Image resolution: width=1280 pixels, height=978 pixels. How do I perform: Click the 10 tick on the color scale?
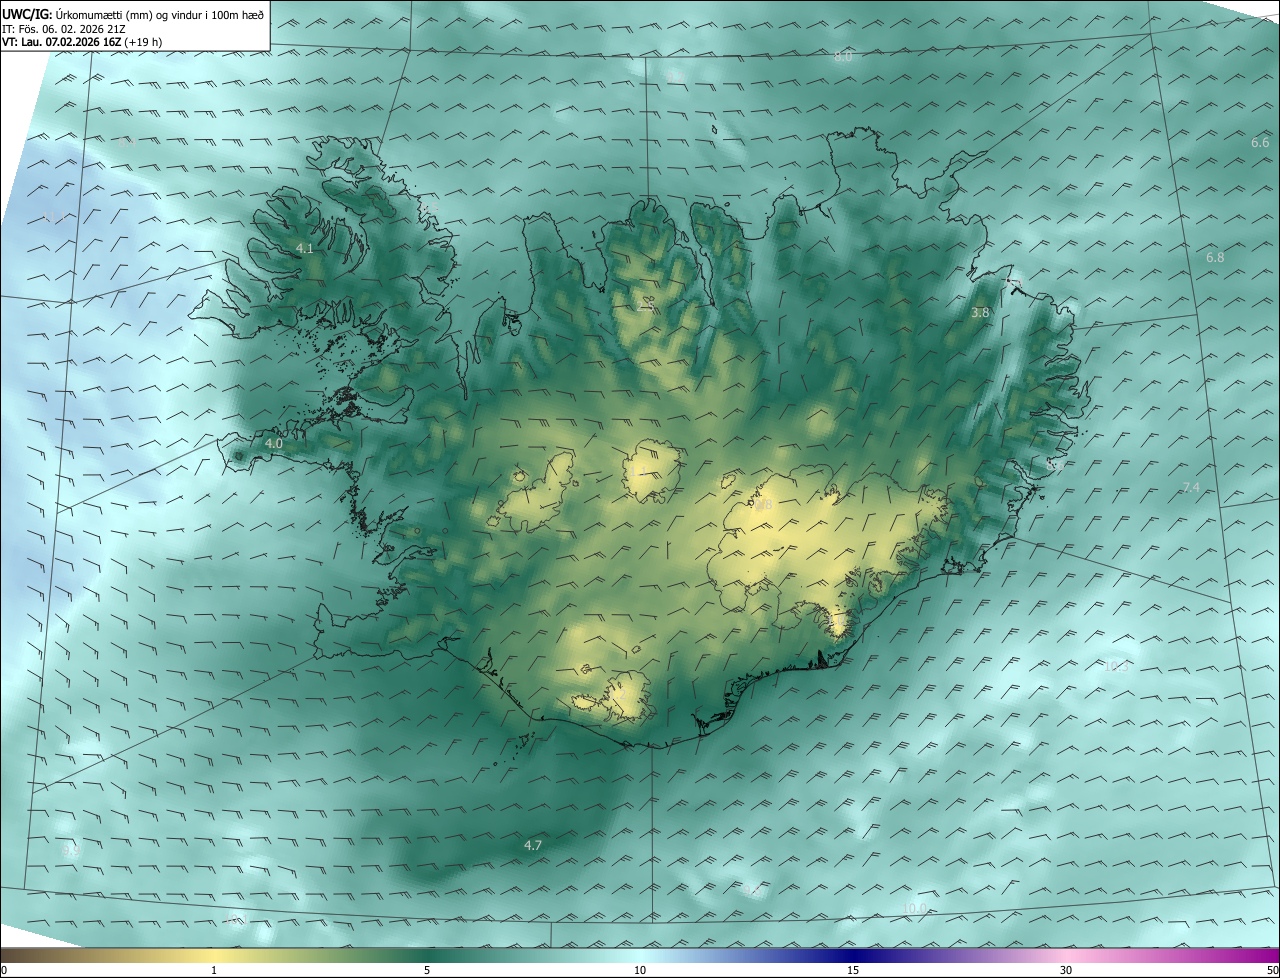(640, 971)
